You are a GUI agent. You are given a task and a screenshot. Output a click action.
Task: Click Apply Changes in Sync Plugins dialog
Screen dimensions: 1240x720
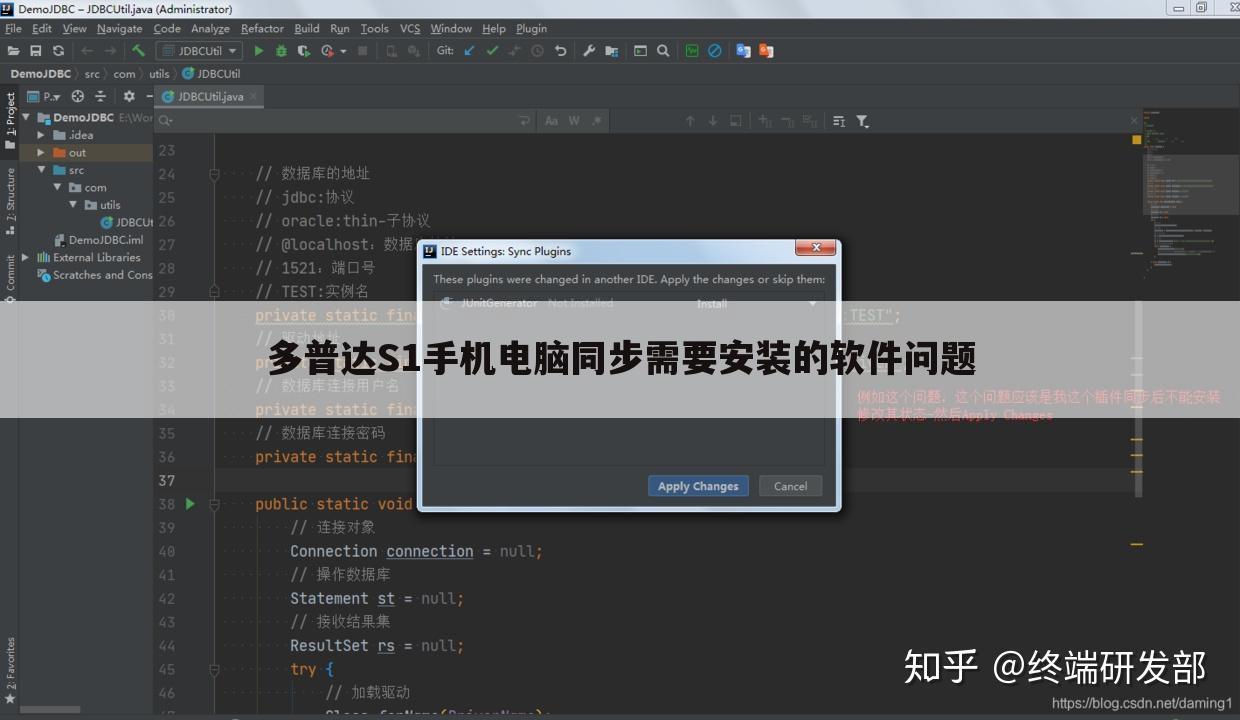pos(698,486)
